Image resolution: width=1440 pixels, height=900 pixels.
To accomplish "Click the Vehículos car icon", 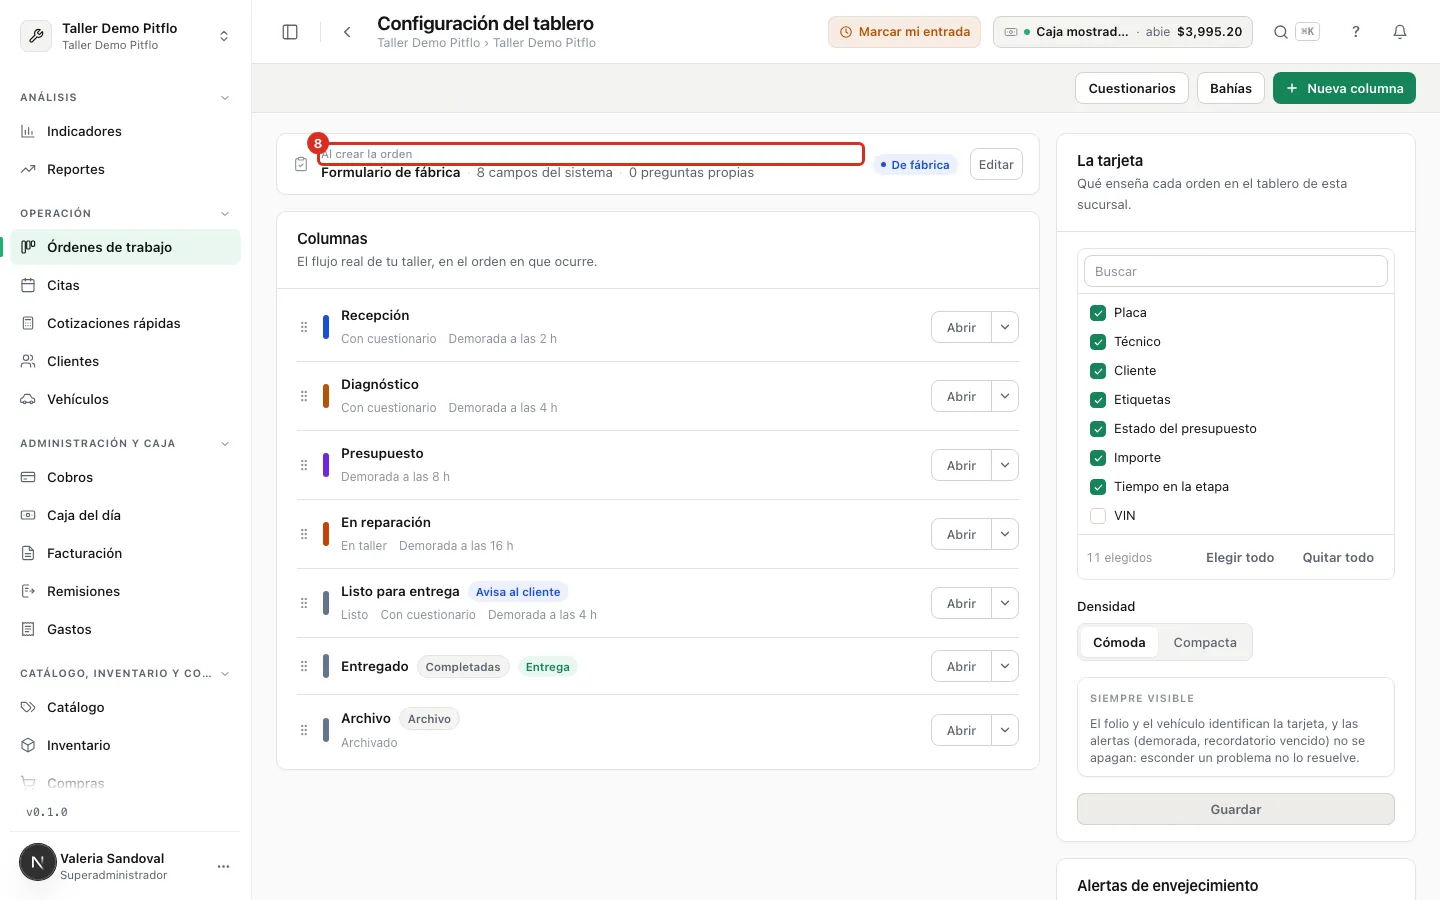I will [28, 399].
